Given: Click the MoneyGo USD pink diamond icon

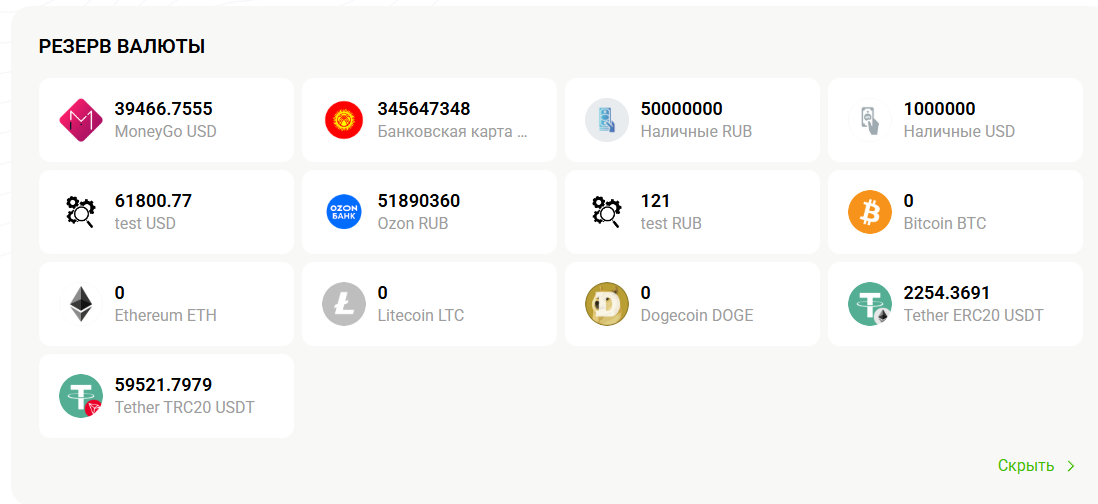Looking at the screenshot, I should coord(81,120).
